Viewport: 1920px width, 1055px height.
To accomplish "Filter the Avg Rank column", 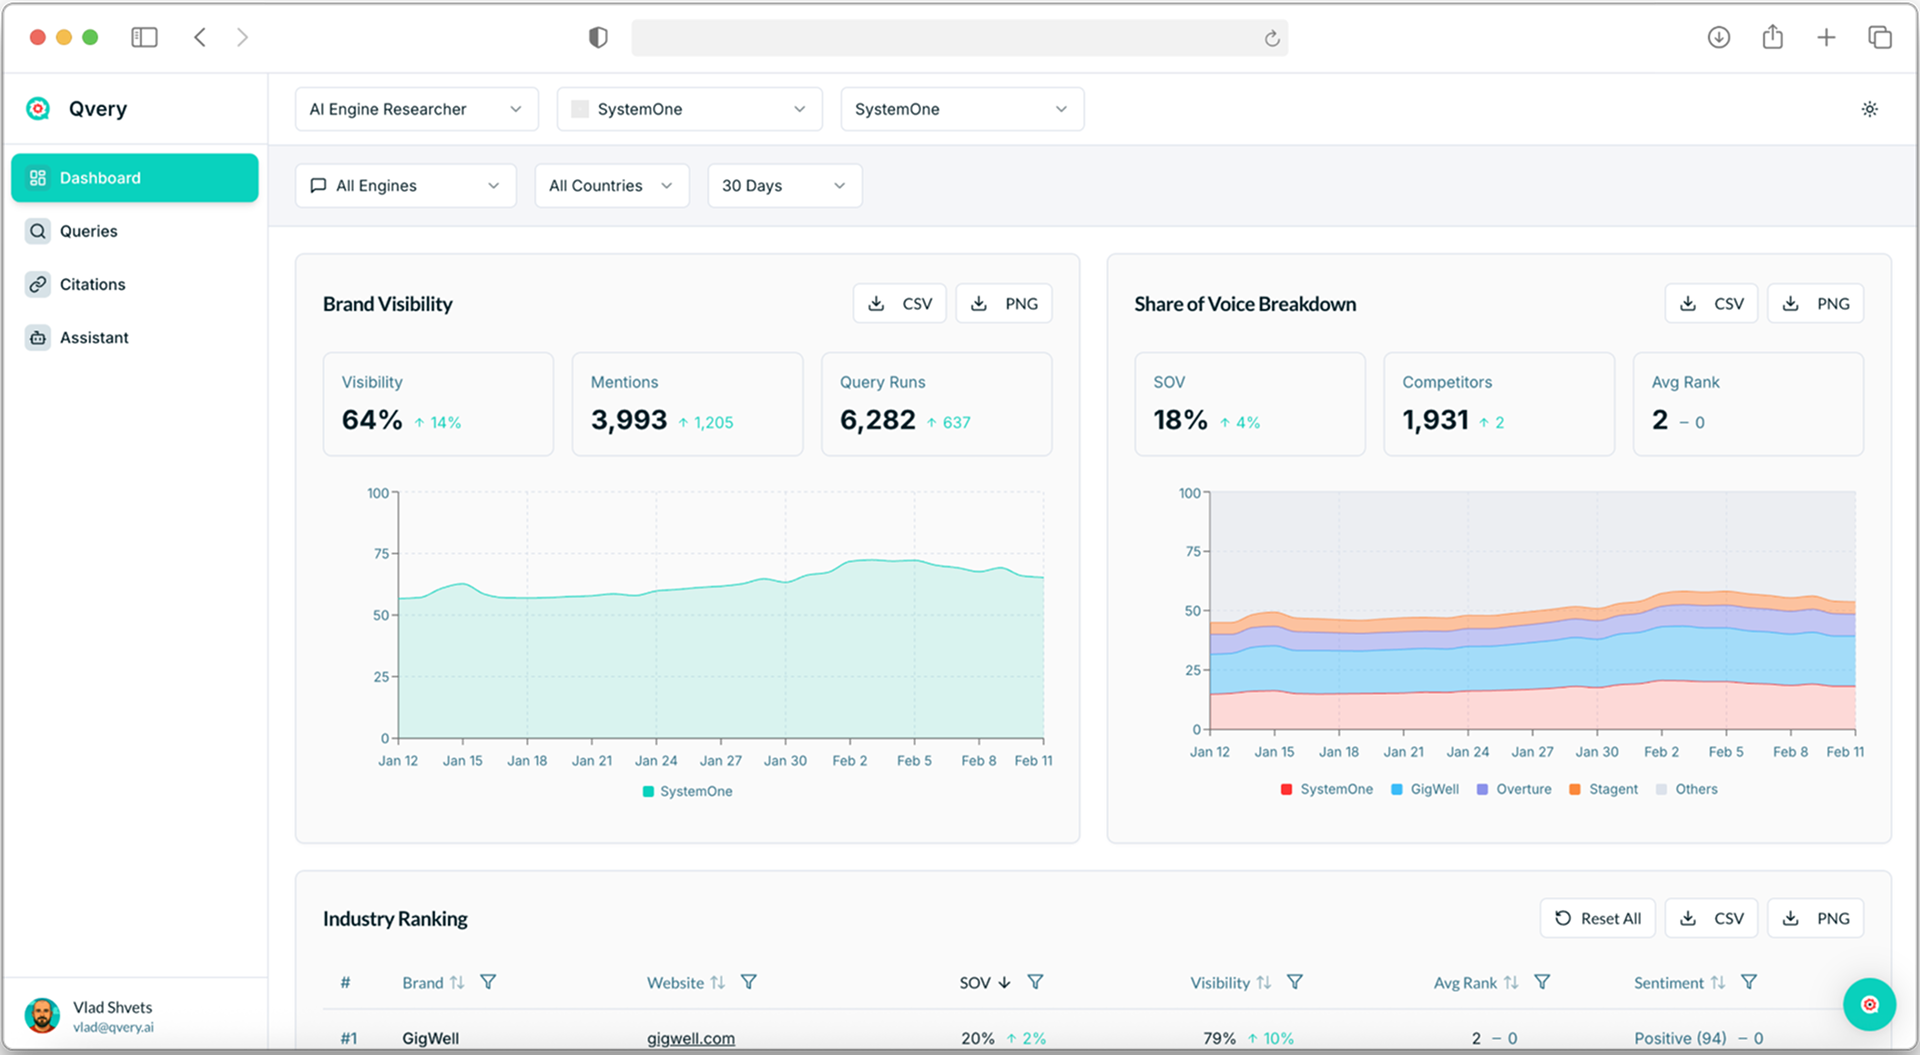I will point(1542,982).
